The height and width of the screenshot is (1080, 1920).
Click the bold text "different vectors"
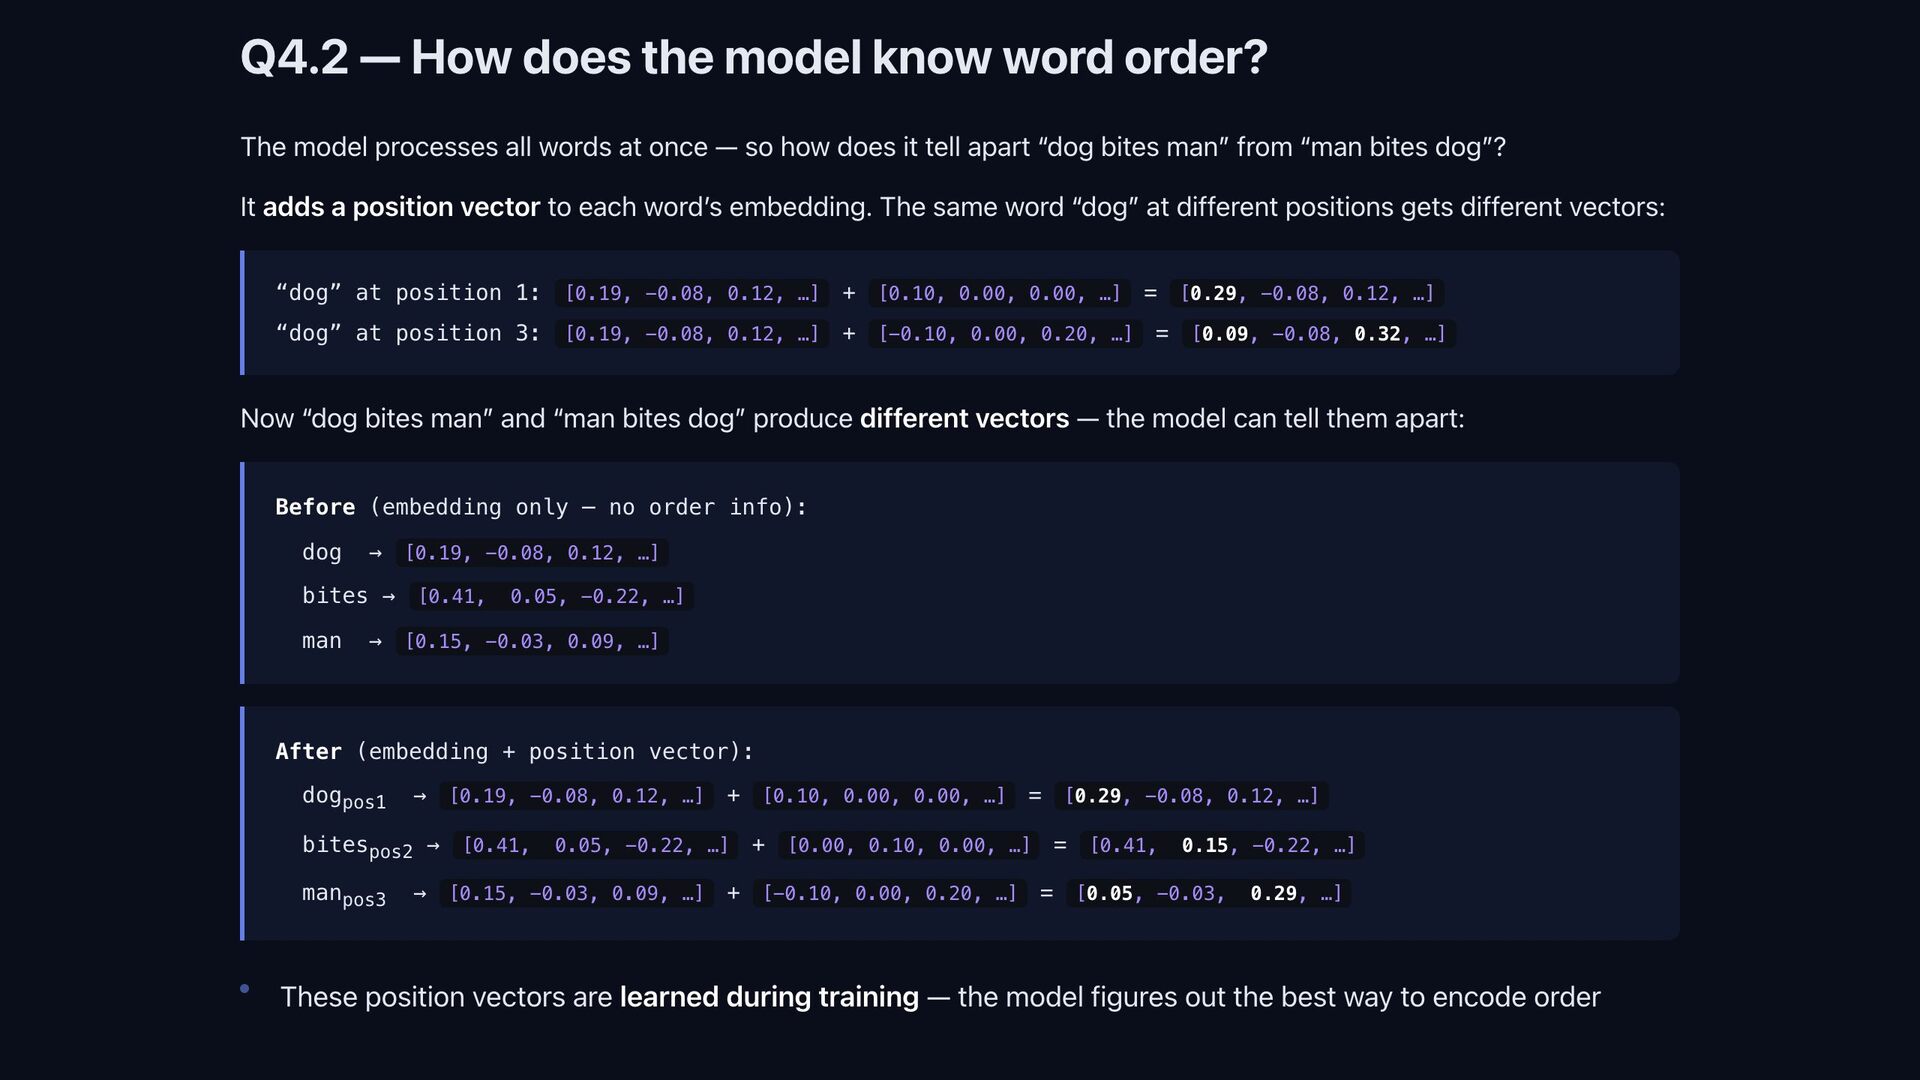point(963,418)
